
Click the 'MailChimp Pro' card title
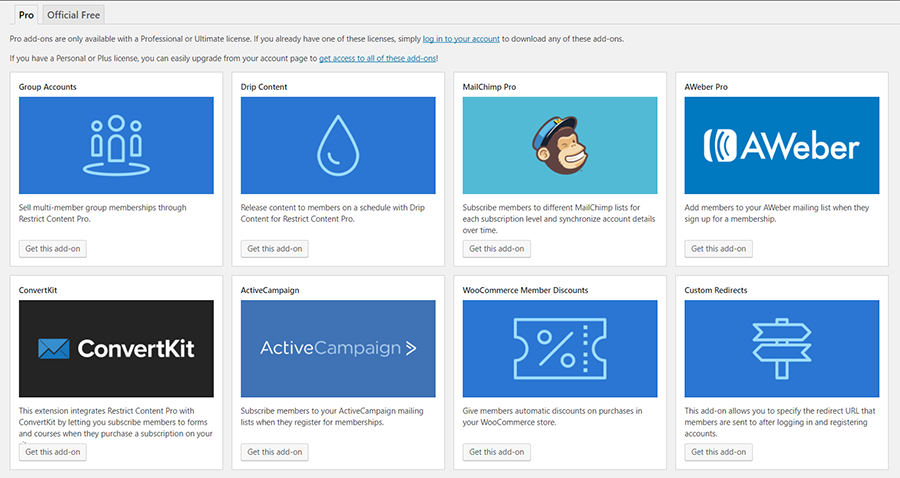[490, 87]
